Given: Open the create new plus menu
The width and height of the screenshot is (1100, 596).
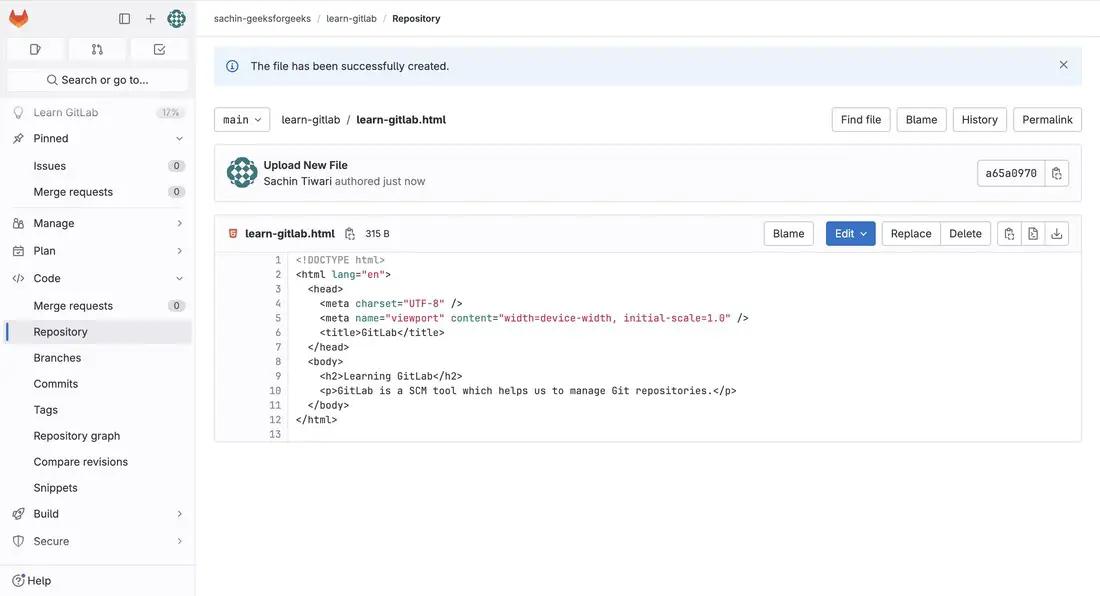Looking at the screenshot, I should coord(150,19).
